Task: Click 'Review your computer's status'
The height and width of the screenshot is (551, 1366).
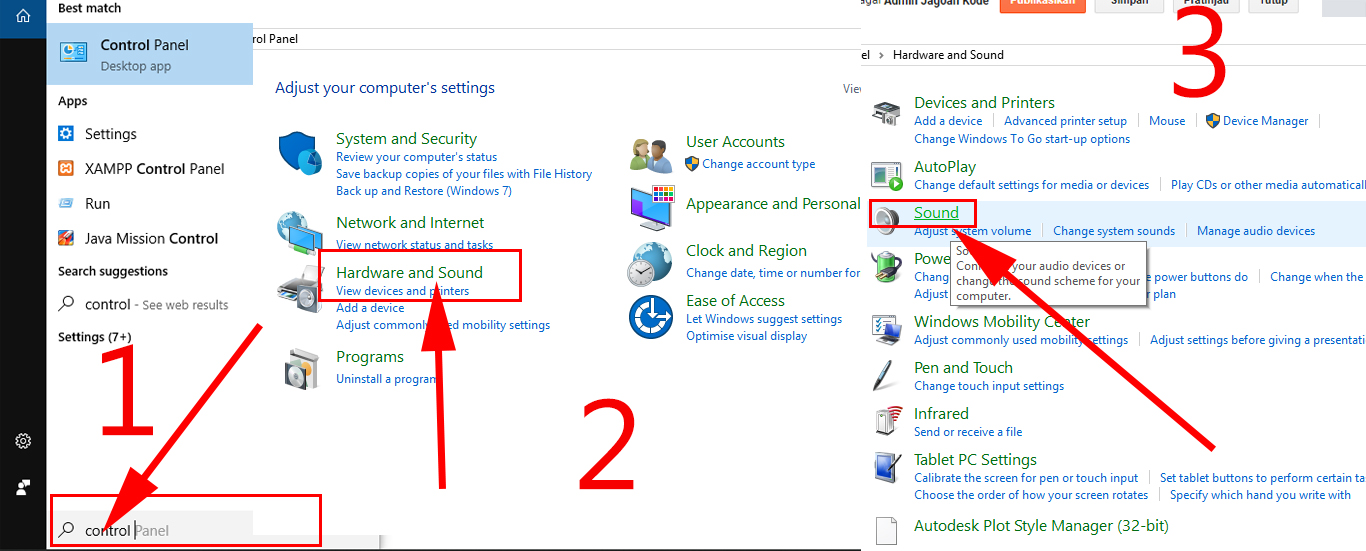Action: 416,157
